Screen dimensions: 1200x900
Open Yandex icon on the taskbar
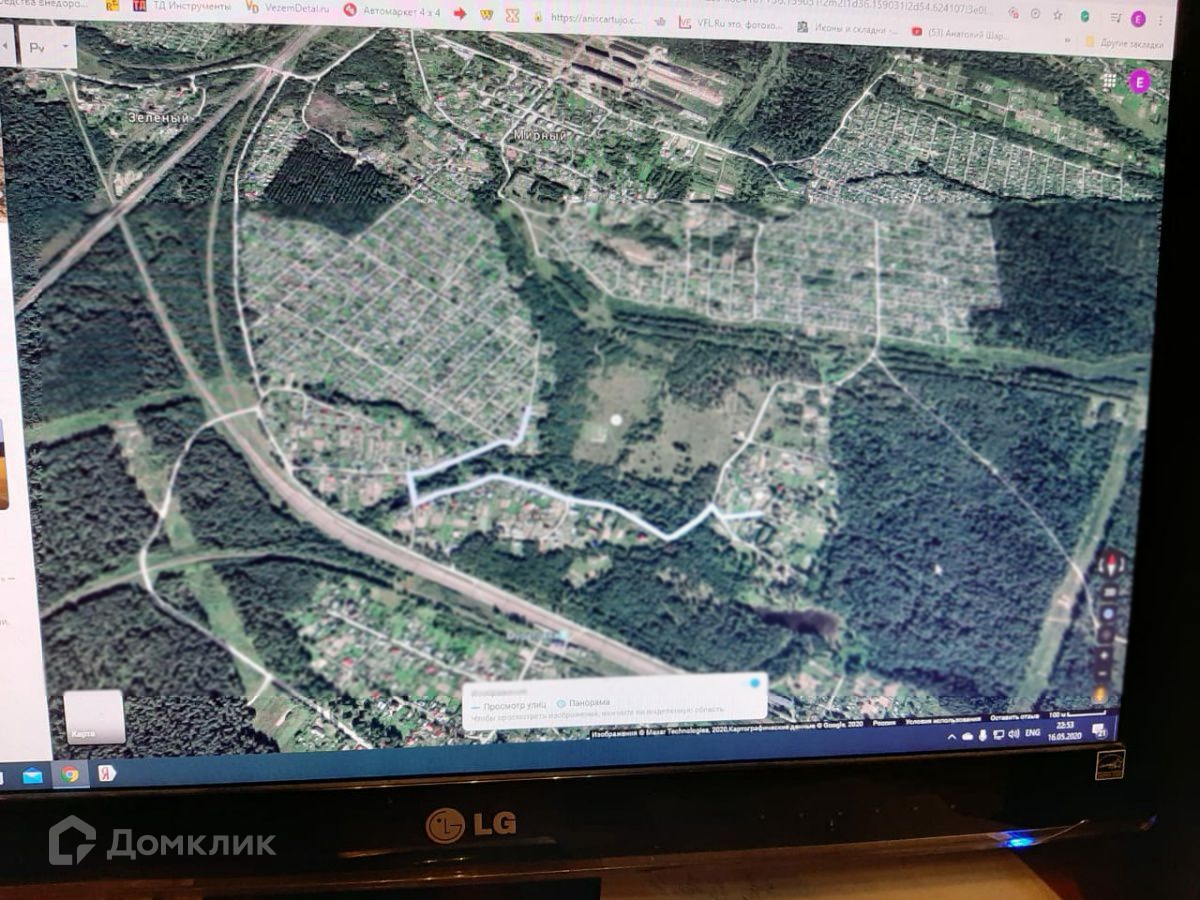click(106, 772)
